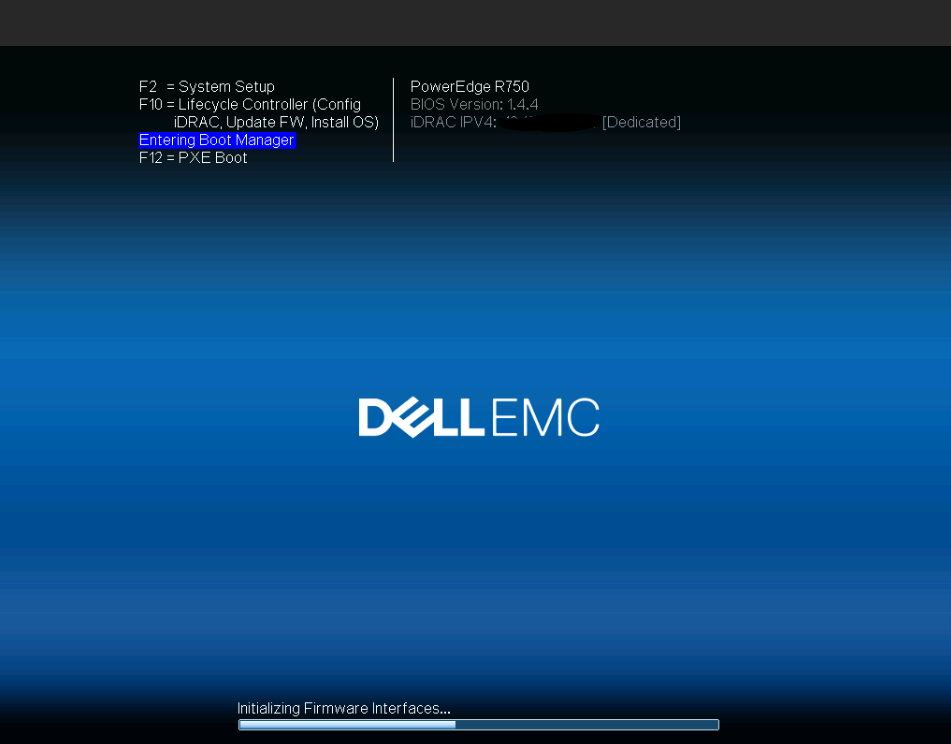Click the blacked-out iDRAC IP address
Viewport: 951px width, 744px height.
[550, 122]
